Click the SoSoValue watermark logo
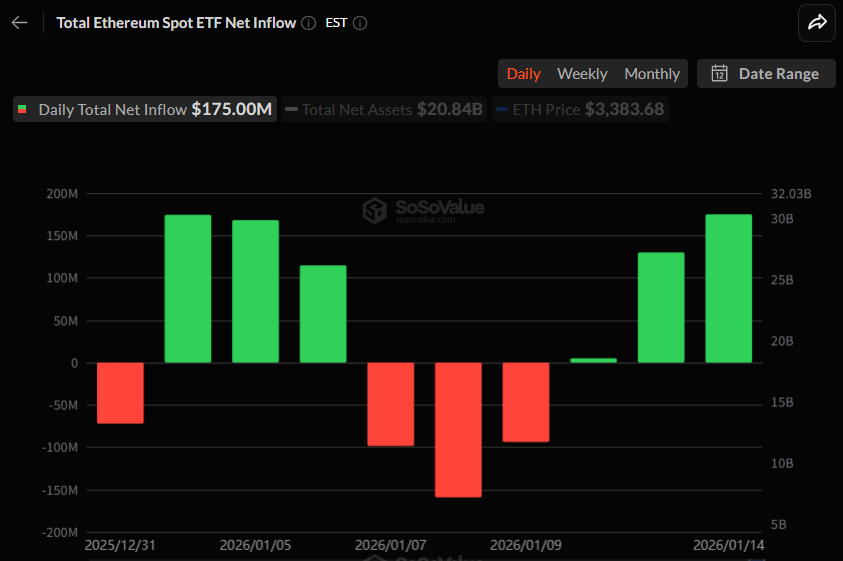 [375, 211]
